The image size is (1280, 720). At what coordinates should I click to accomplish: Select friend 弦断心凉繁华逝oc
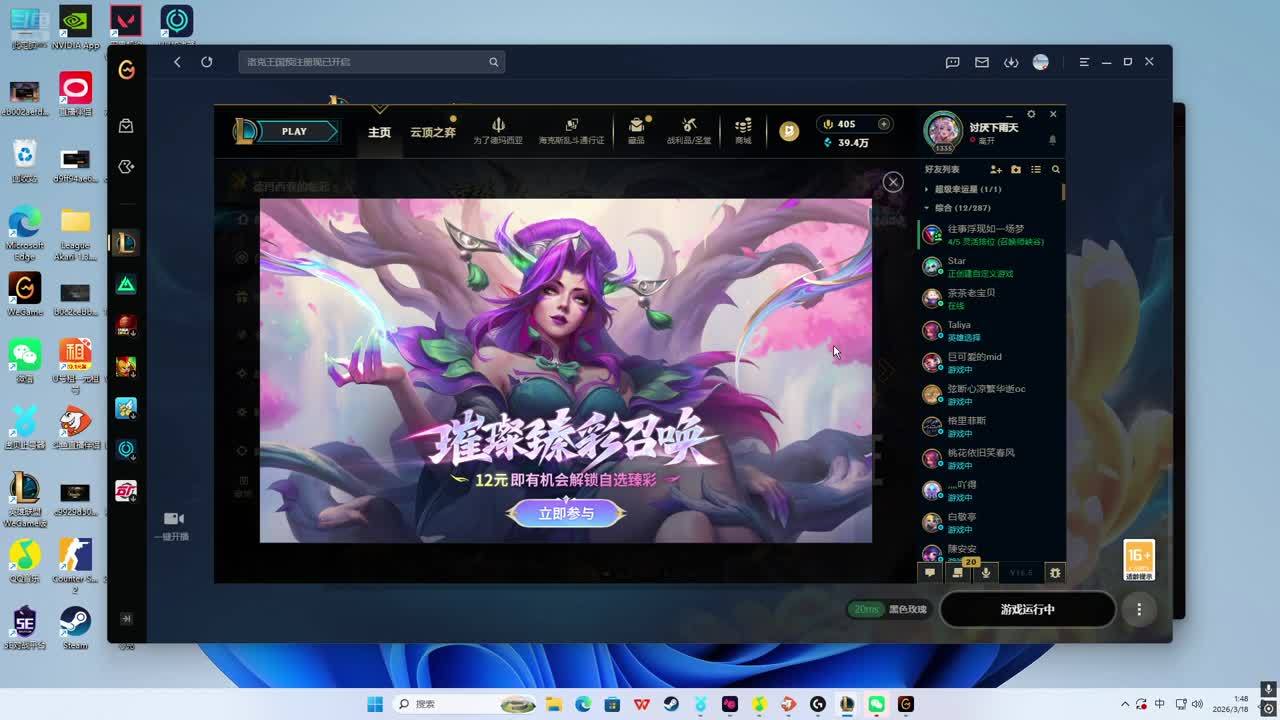[x=990, y=395]
